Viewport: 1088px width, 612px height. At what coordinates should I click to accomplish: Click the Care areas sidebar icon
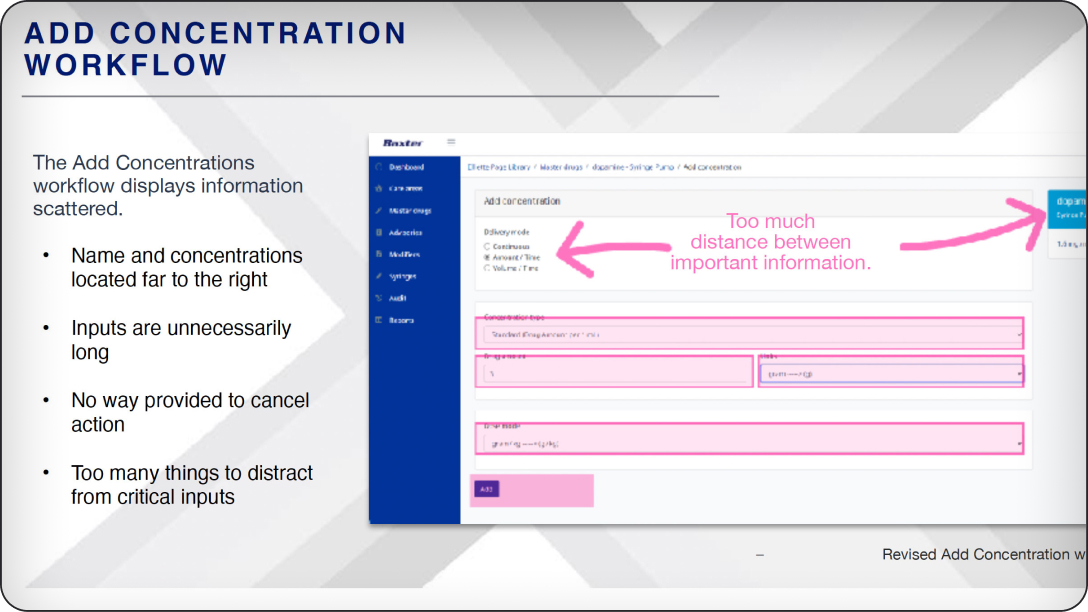378,188
